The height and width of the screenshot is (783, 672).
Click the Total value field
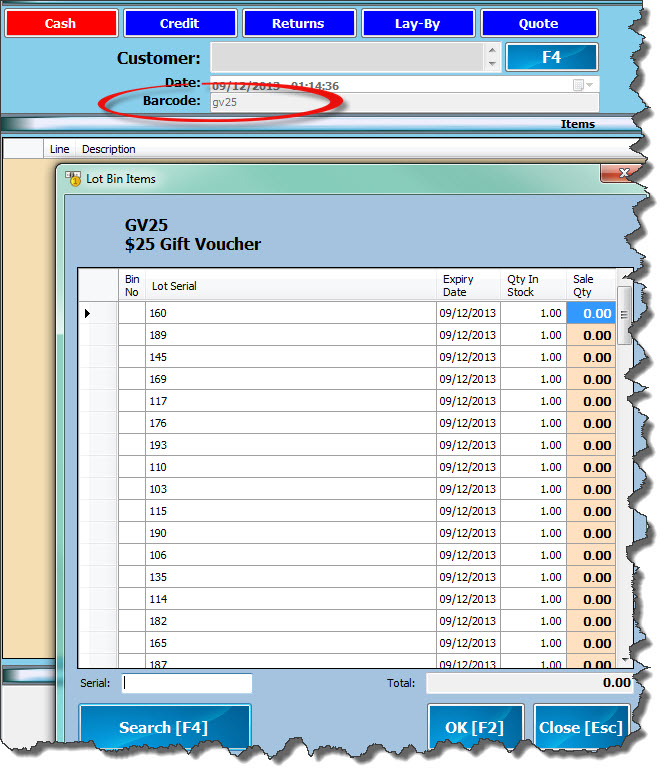[x=530, y=683]
